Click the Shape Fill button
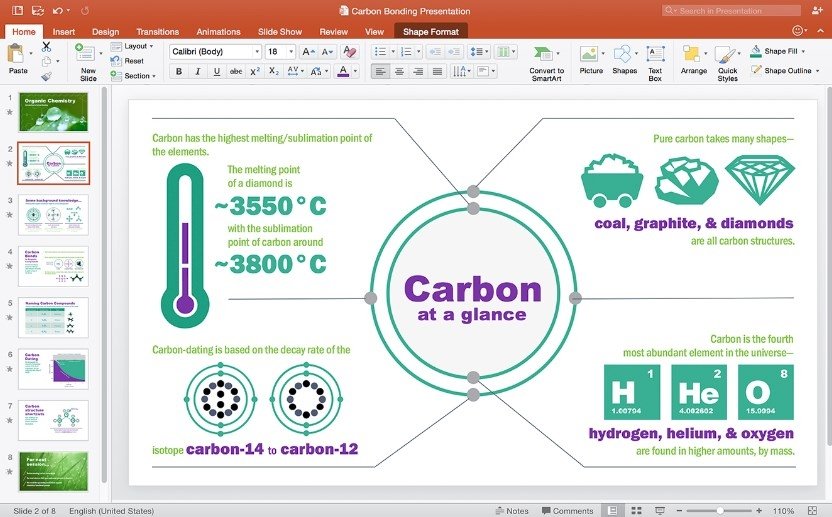 coord(775,51)
